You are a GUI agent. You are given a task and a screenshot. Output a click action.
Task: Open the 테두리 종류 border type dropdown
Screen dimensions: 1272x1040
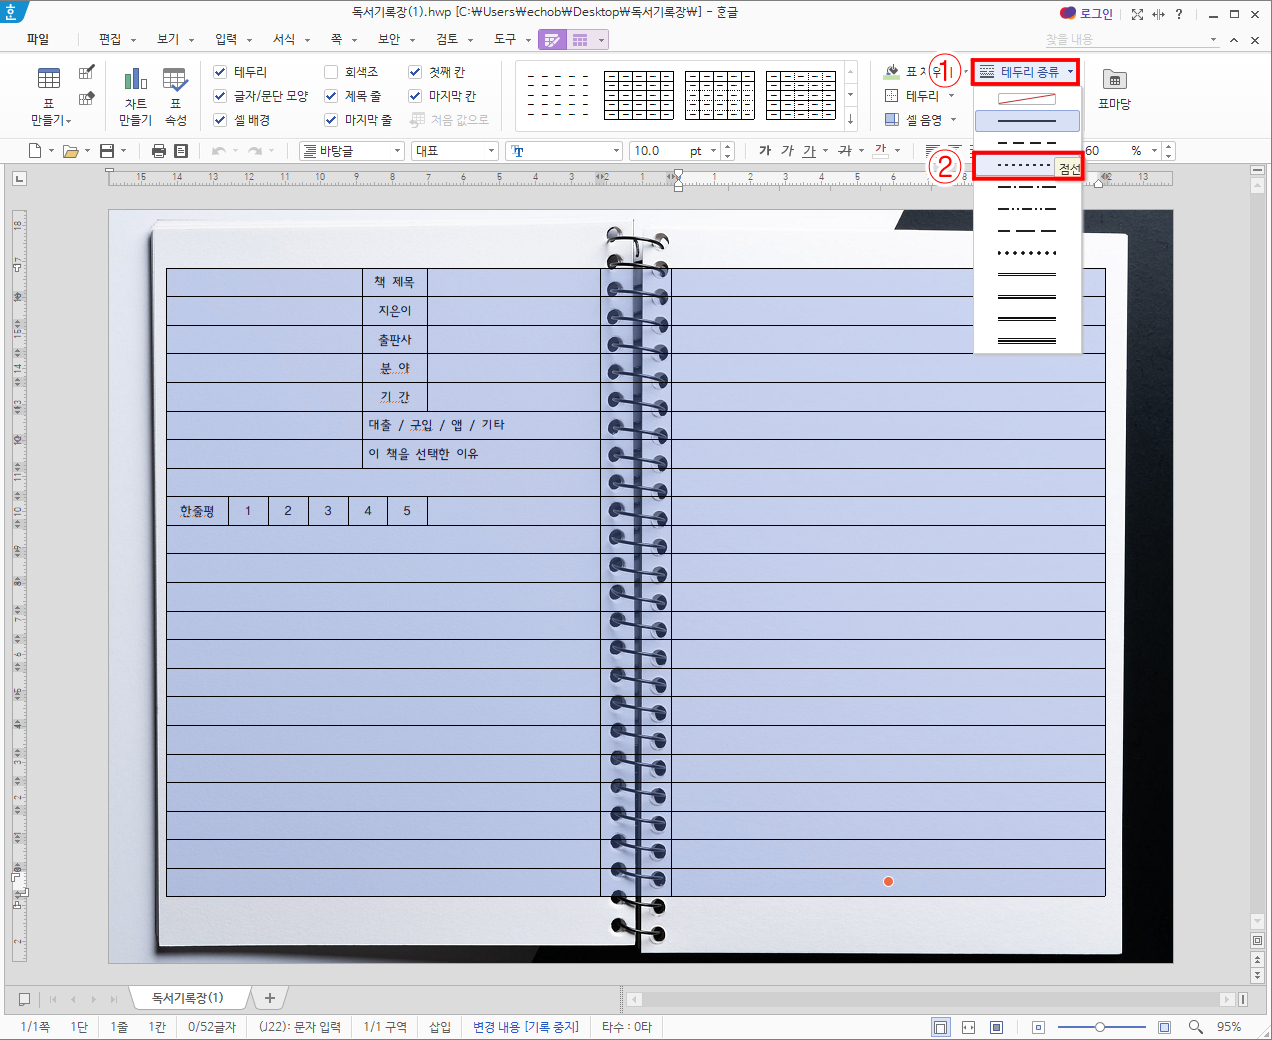[1026, 72]
